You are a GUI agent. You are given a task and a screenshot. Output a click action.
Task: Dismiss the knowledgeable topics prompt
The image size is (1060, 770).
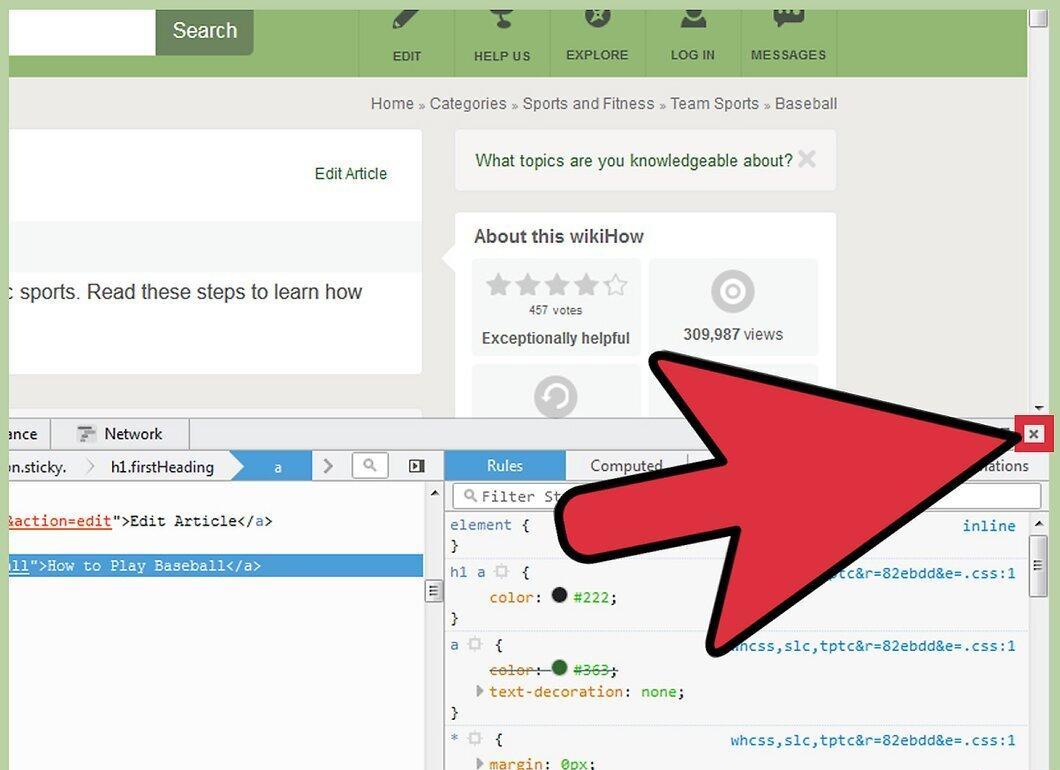806,159
